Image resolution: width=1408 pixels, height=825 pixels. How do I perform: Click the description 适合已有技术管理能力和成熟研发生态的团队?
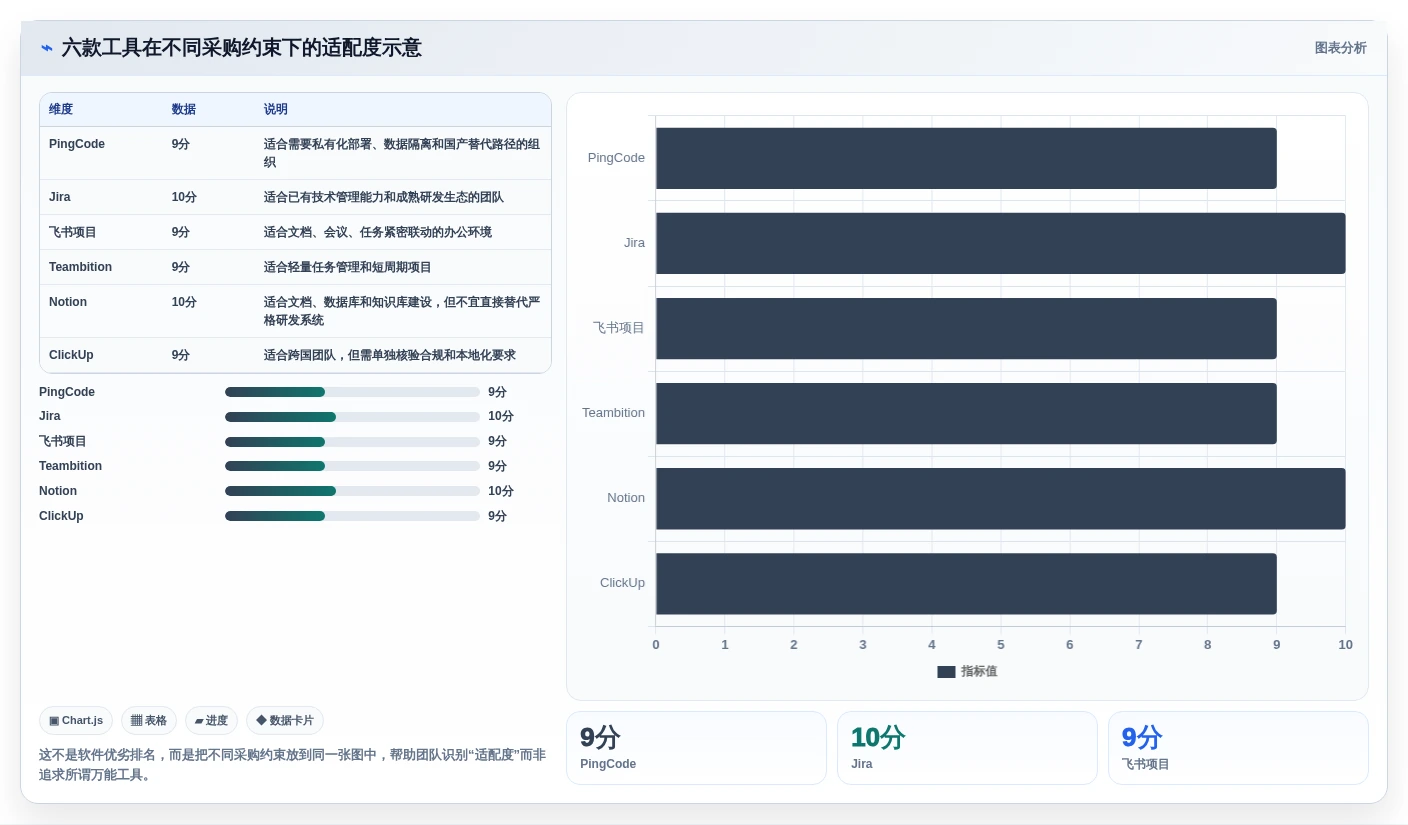[384, 197]
